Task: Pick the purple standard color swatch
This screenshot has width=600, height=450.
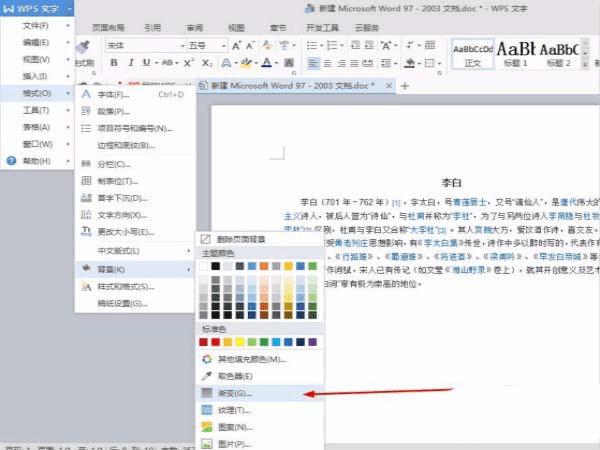Action: (x=313, y=342)
